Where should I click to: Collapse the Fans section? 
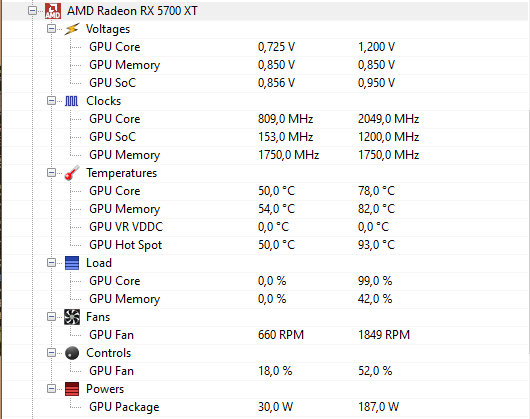(51, 317)
